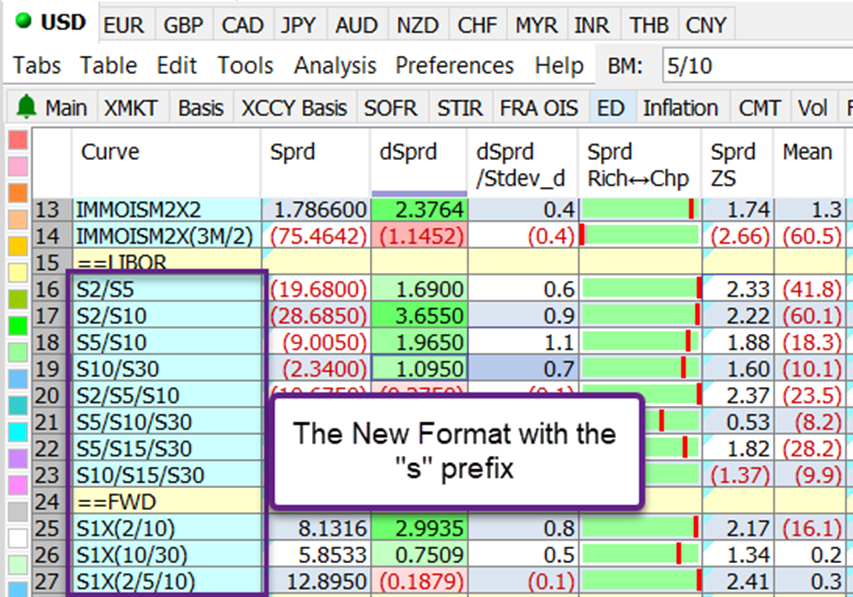Open the Preferences menu

tap(455, 65)
